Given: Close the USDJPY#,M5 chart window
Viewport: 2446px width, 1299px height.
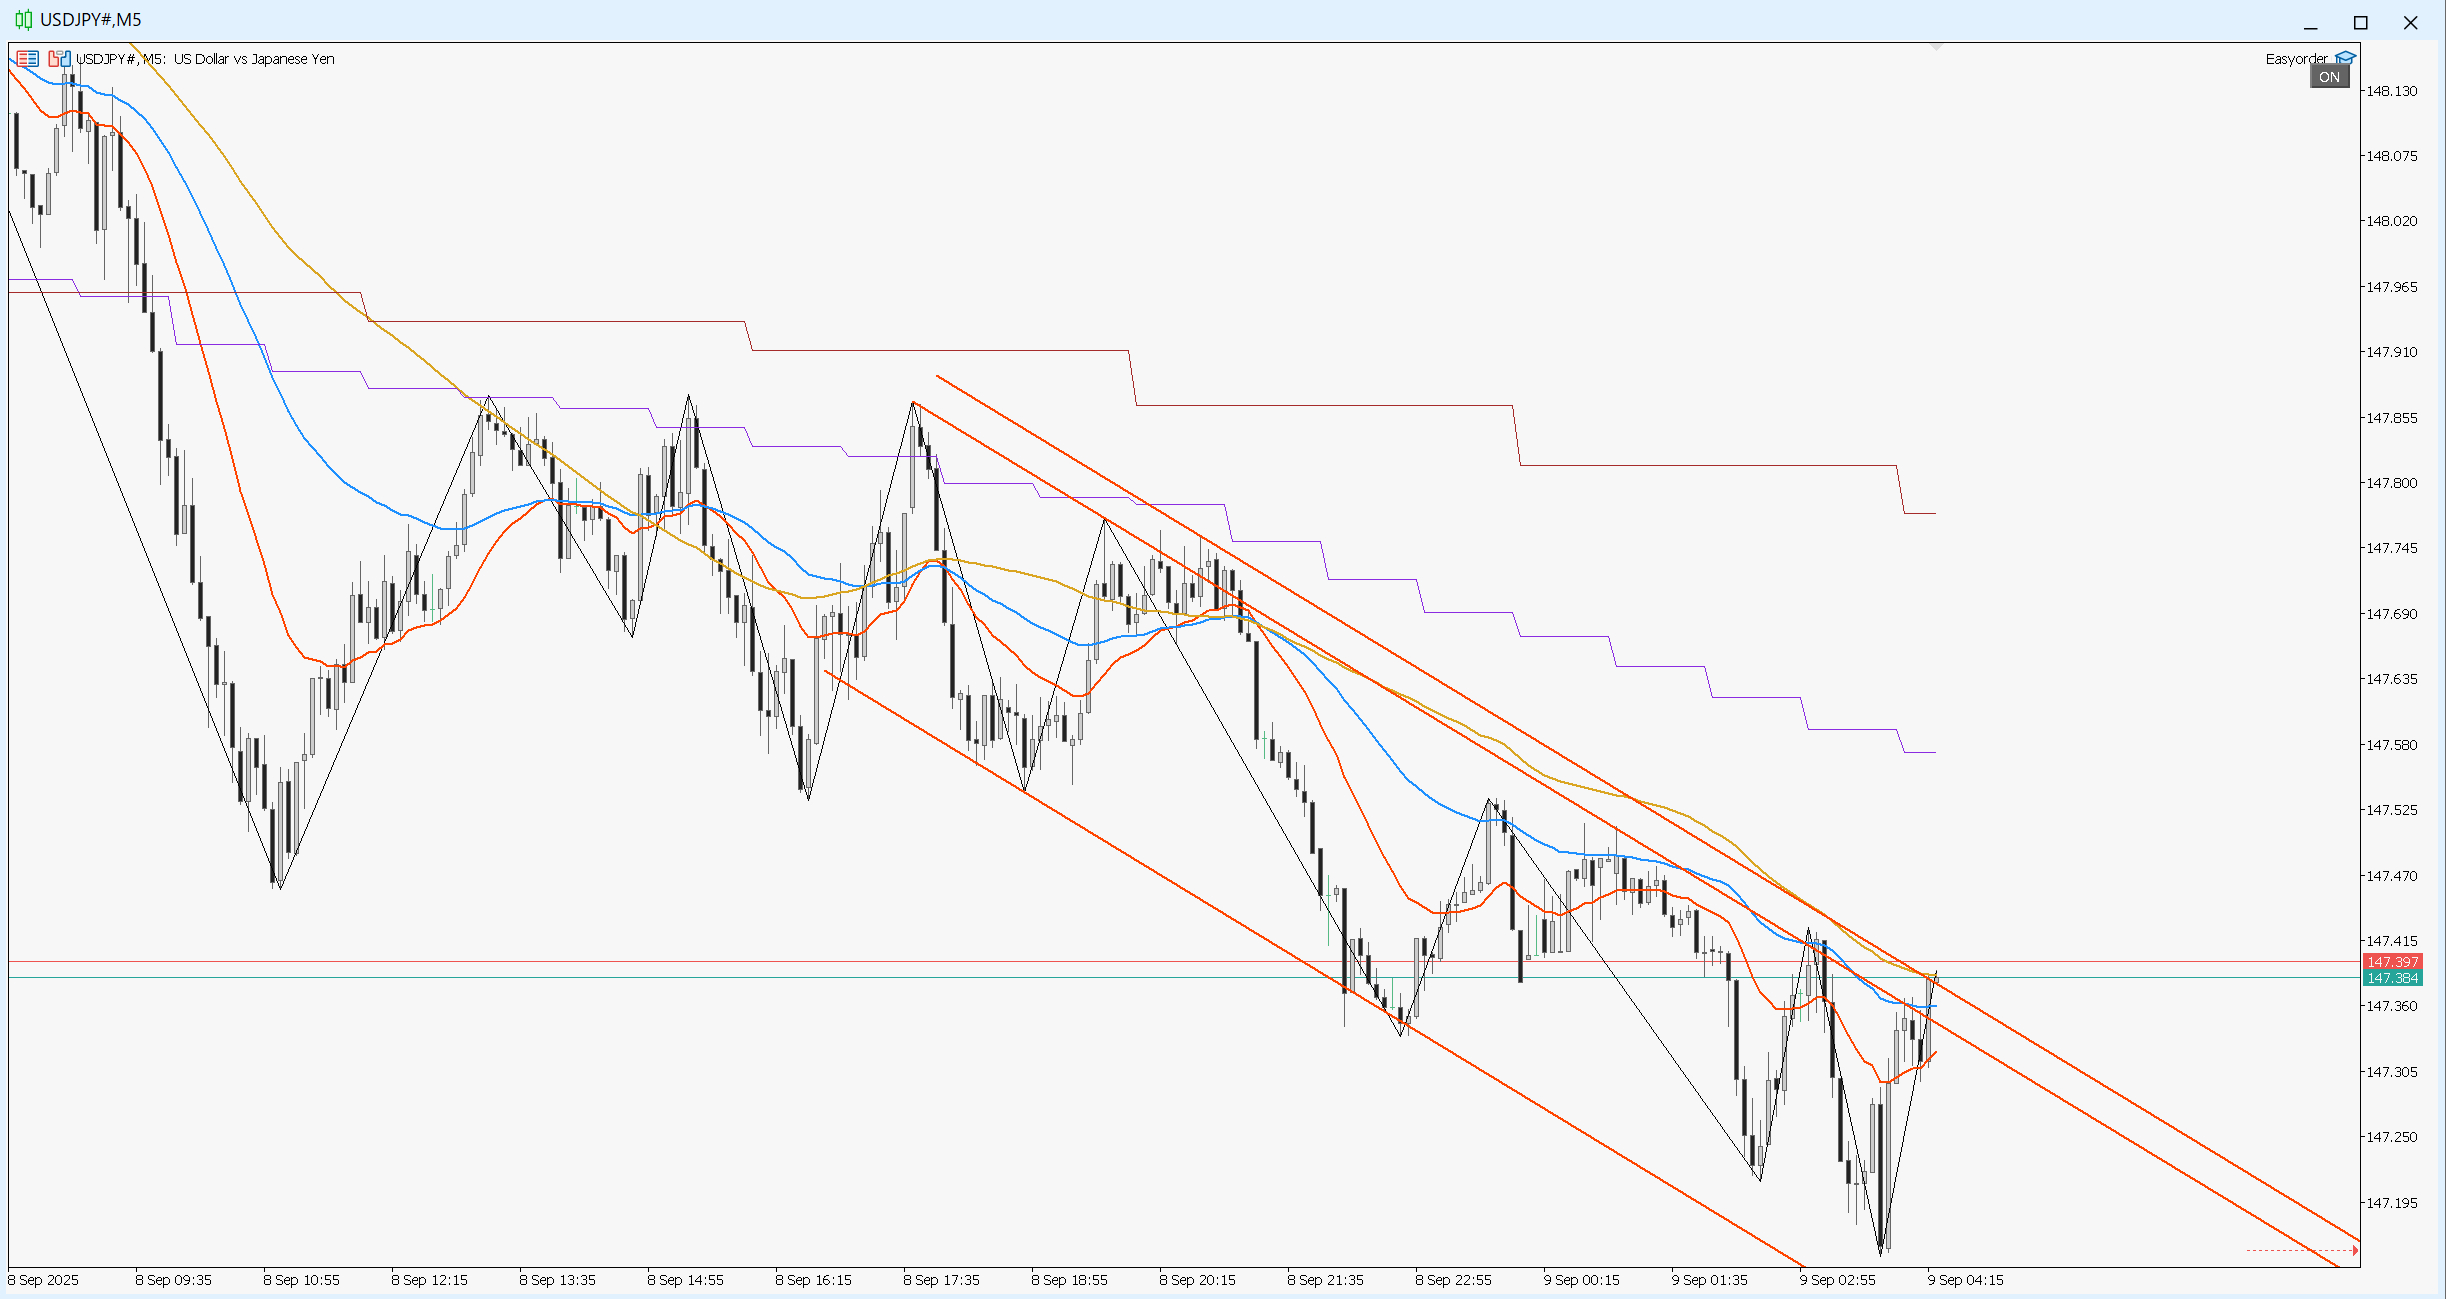Looking at the screenshot, I should click(x=2410, y=22).
